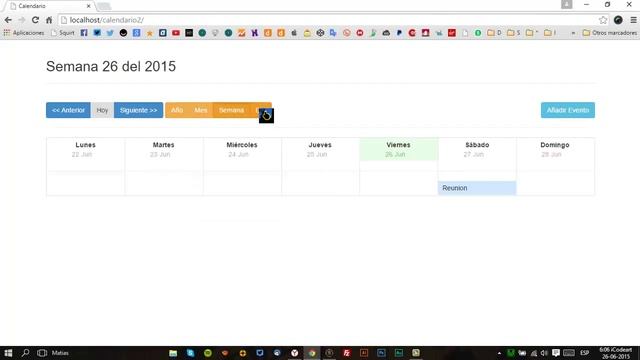
Task: Select the Martes 23 Jun day header
Action: [163, 149]
